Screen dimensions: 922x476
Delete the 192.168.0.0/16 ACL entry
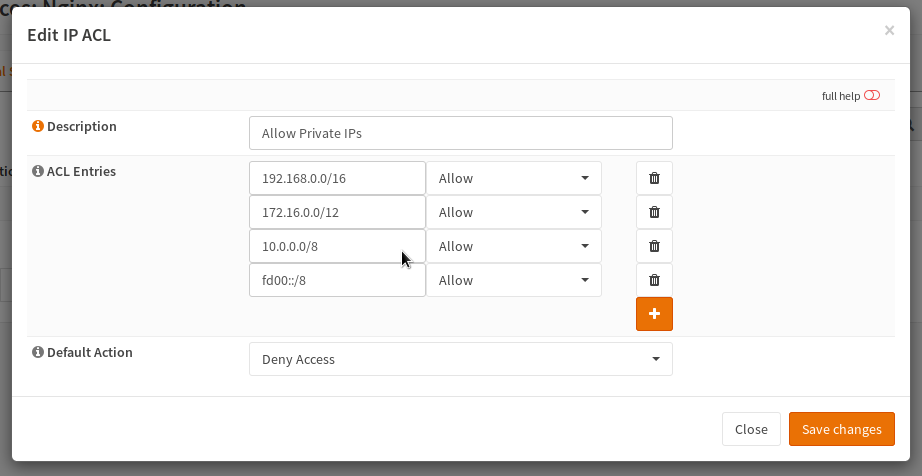pyautogui.click(x=654, y=178)
